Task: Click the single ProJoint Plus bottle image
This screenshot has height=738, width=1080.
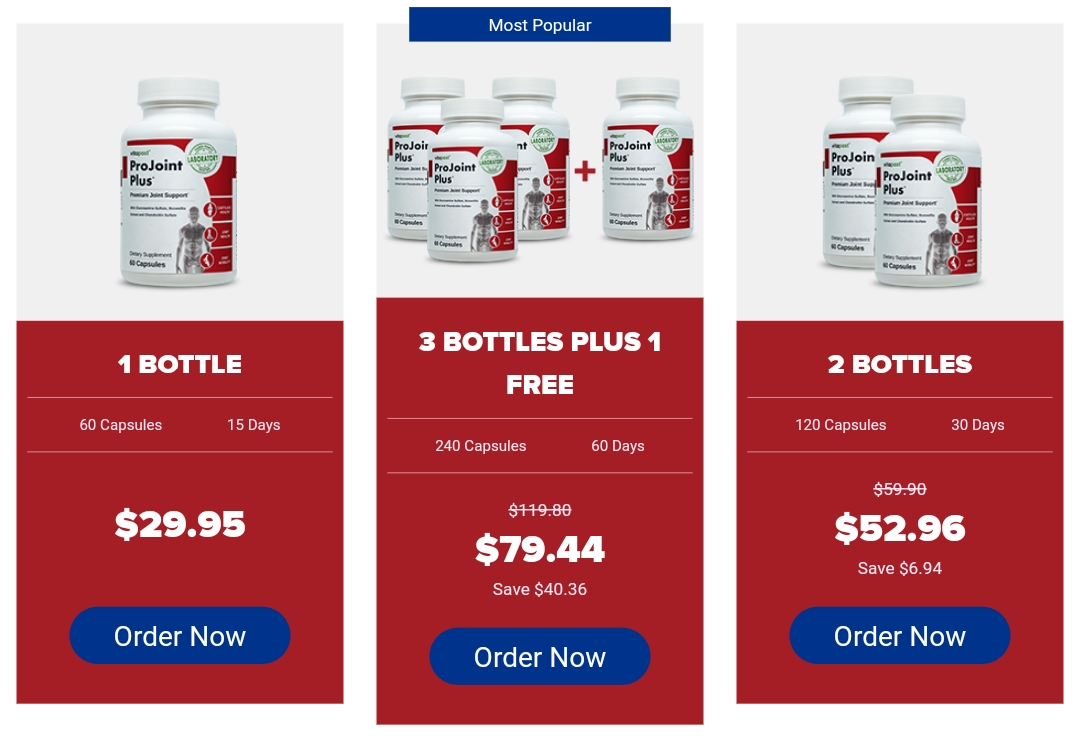Action: point(179,182)
